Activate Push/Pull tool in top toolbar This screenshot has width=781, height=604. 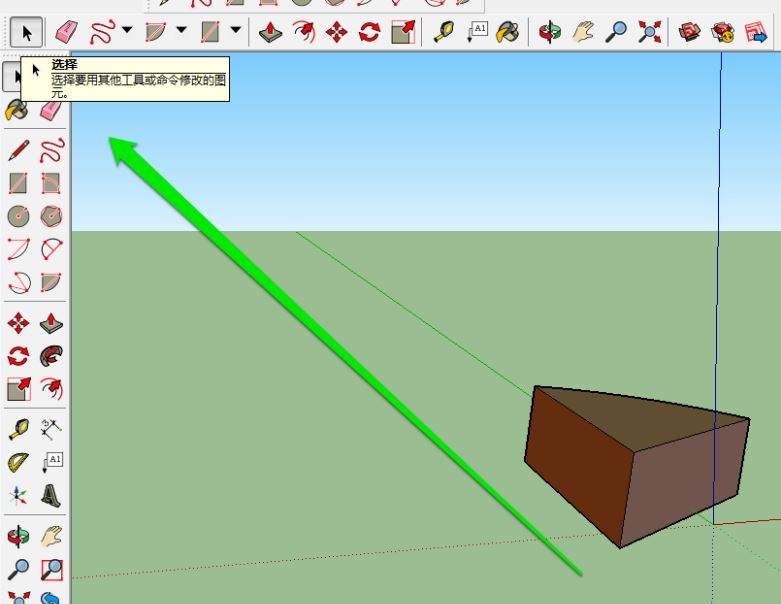point(270,32)
